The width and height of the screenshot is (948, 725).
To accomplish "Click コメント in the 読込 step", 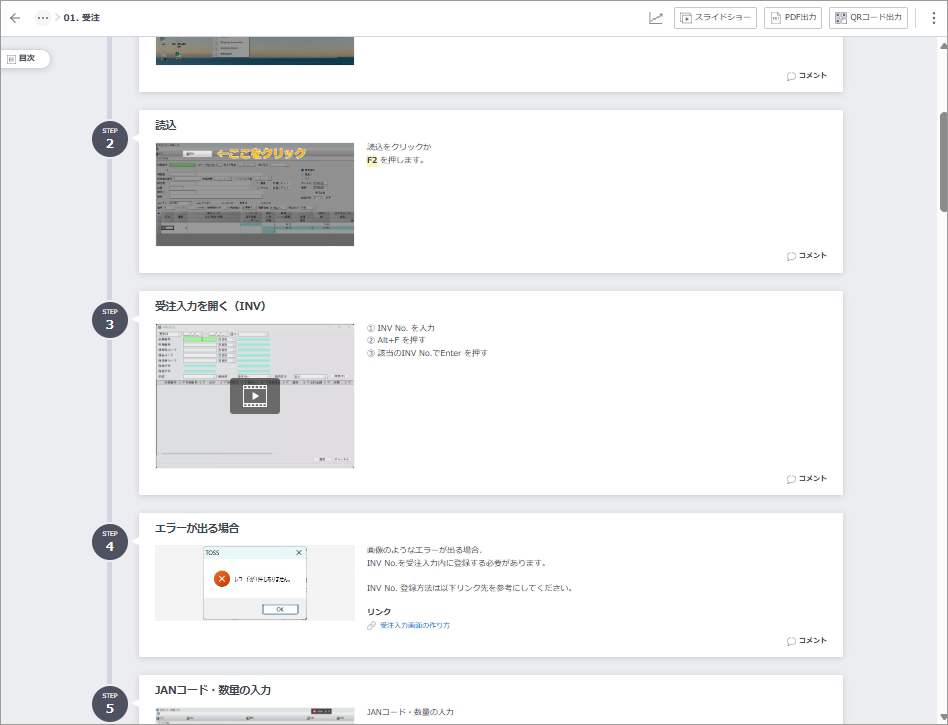I will click(x=807, y=256).
